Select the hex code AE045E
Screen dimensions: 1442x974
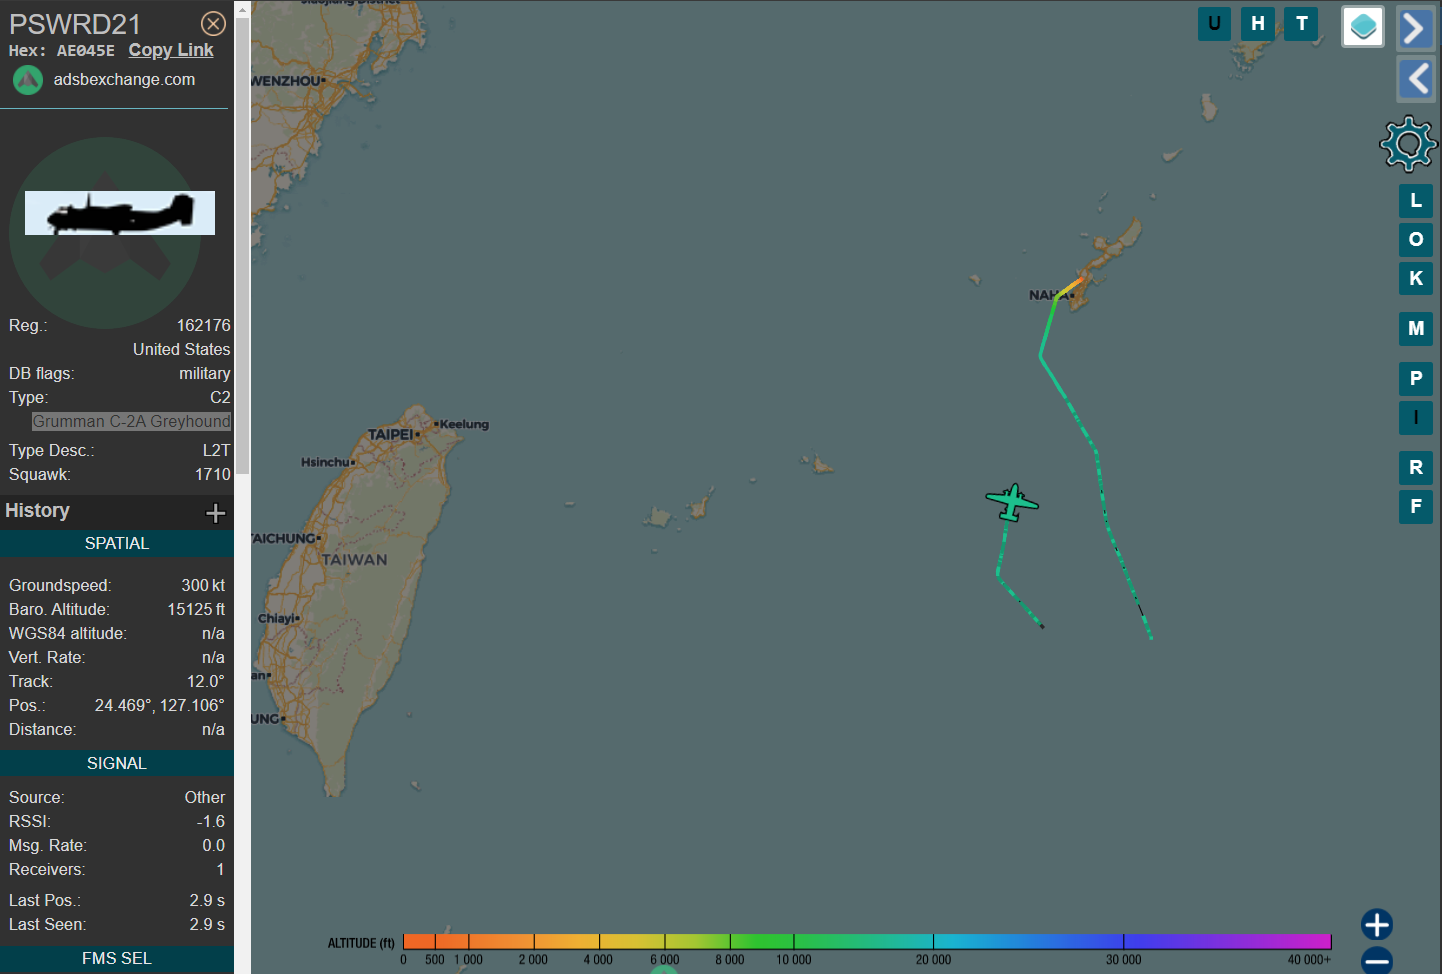(86, 51)
